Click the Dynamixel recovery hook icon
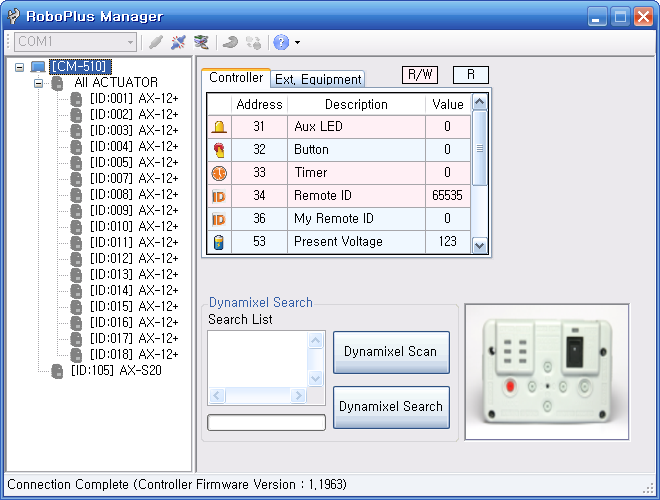The width and height of the screenshot is (660, 500). pos(230,42)
